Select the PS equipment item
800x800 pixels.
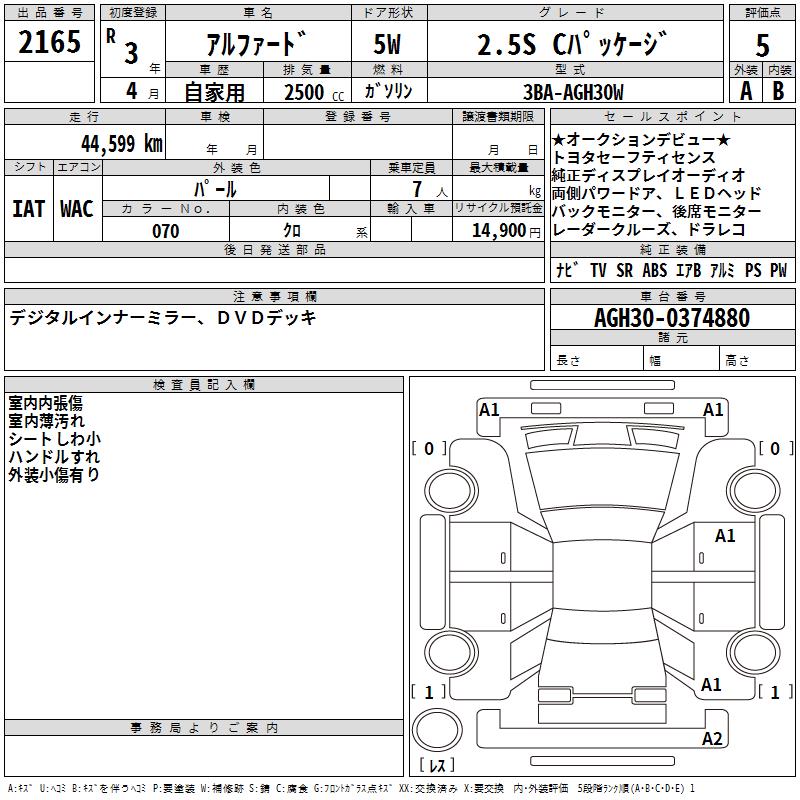click(x=753, y=270)
